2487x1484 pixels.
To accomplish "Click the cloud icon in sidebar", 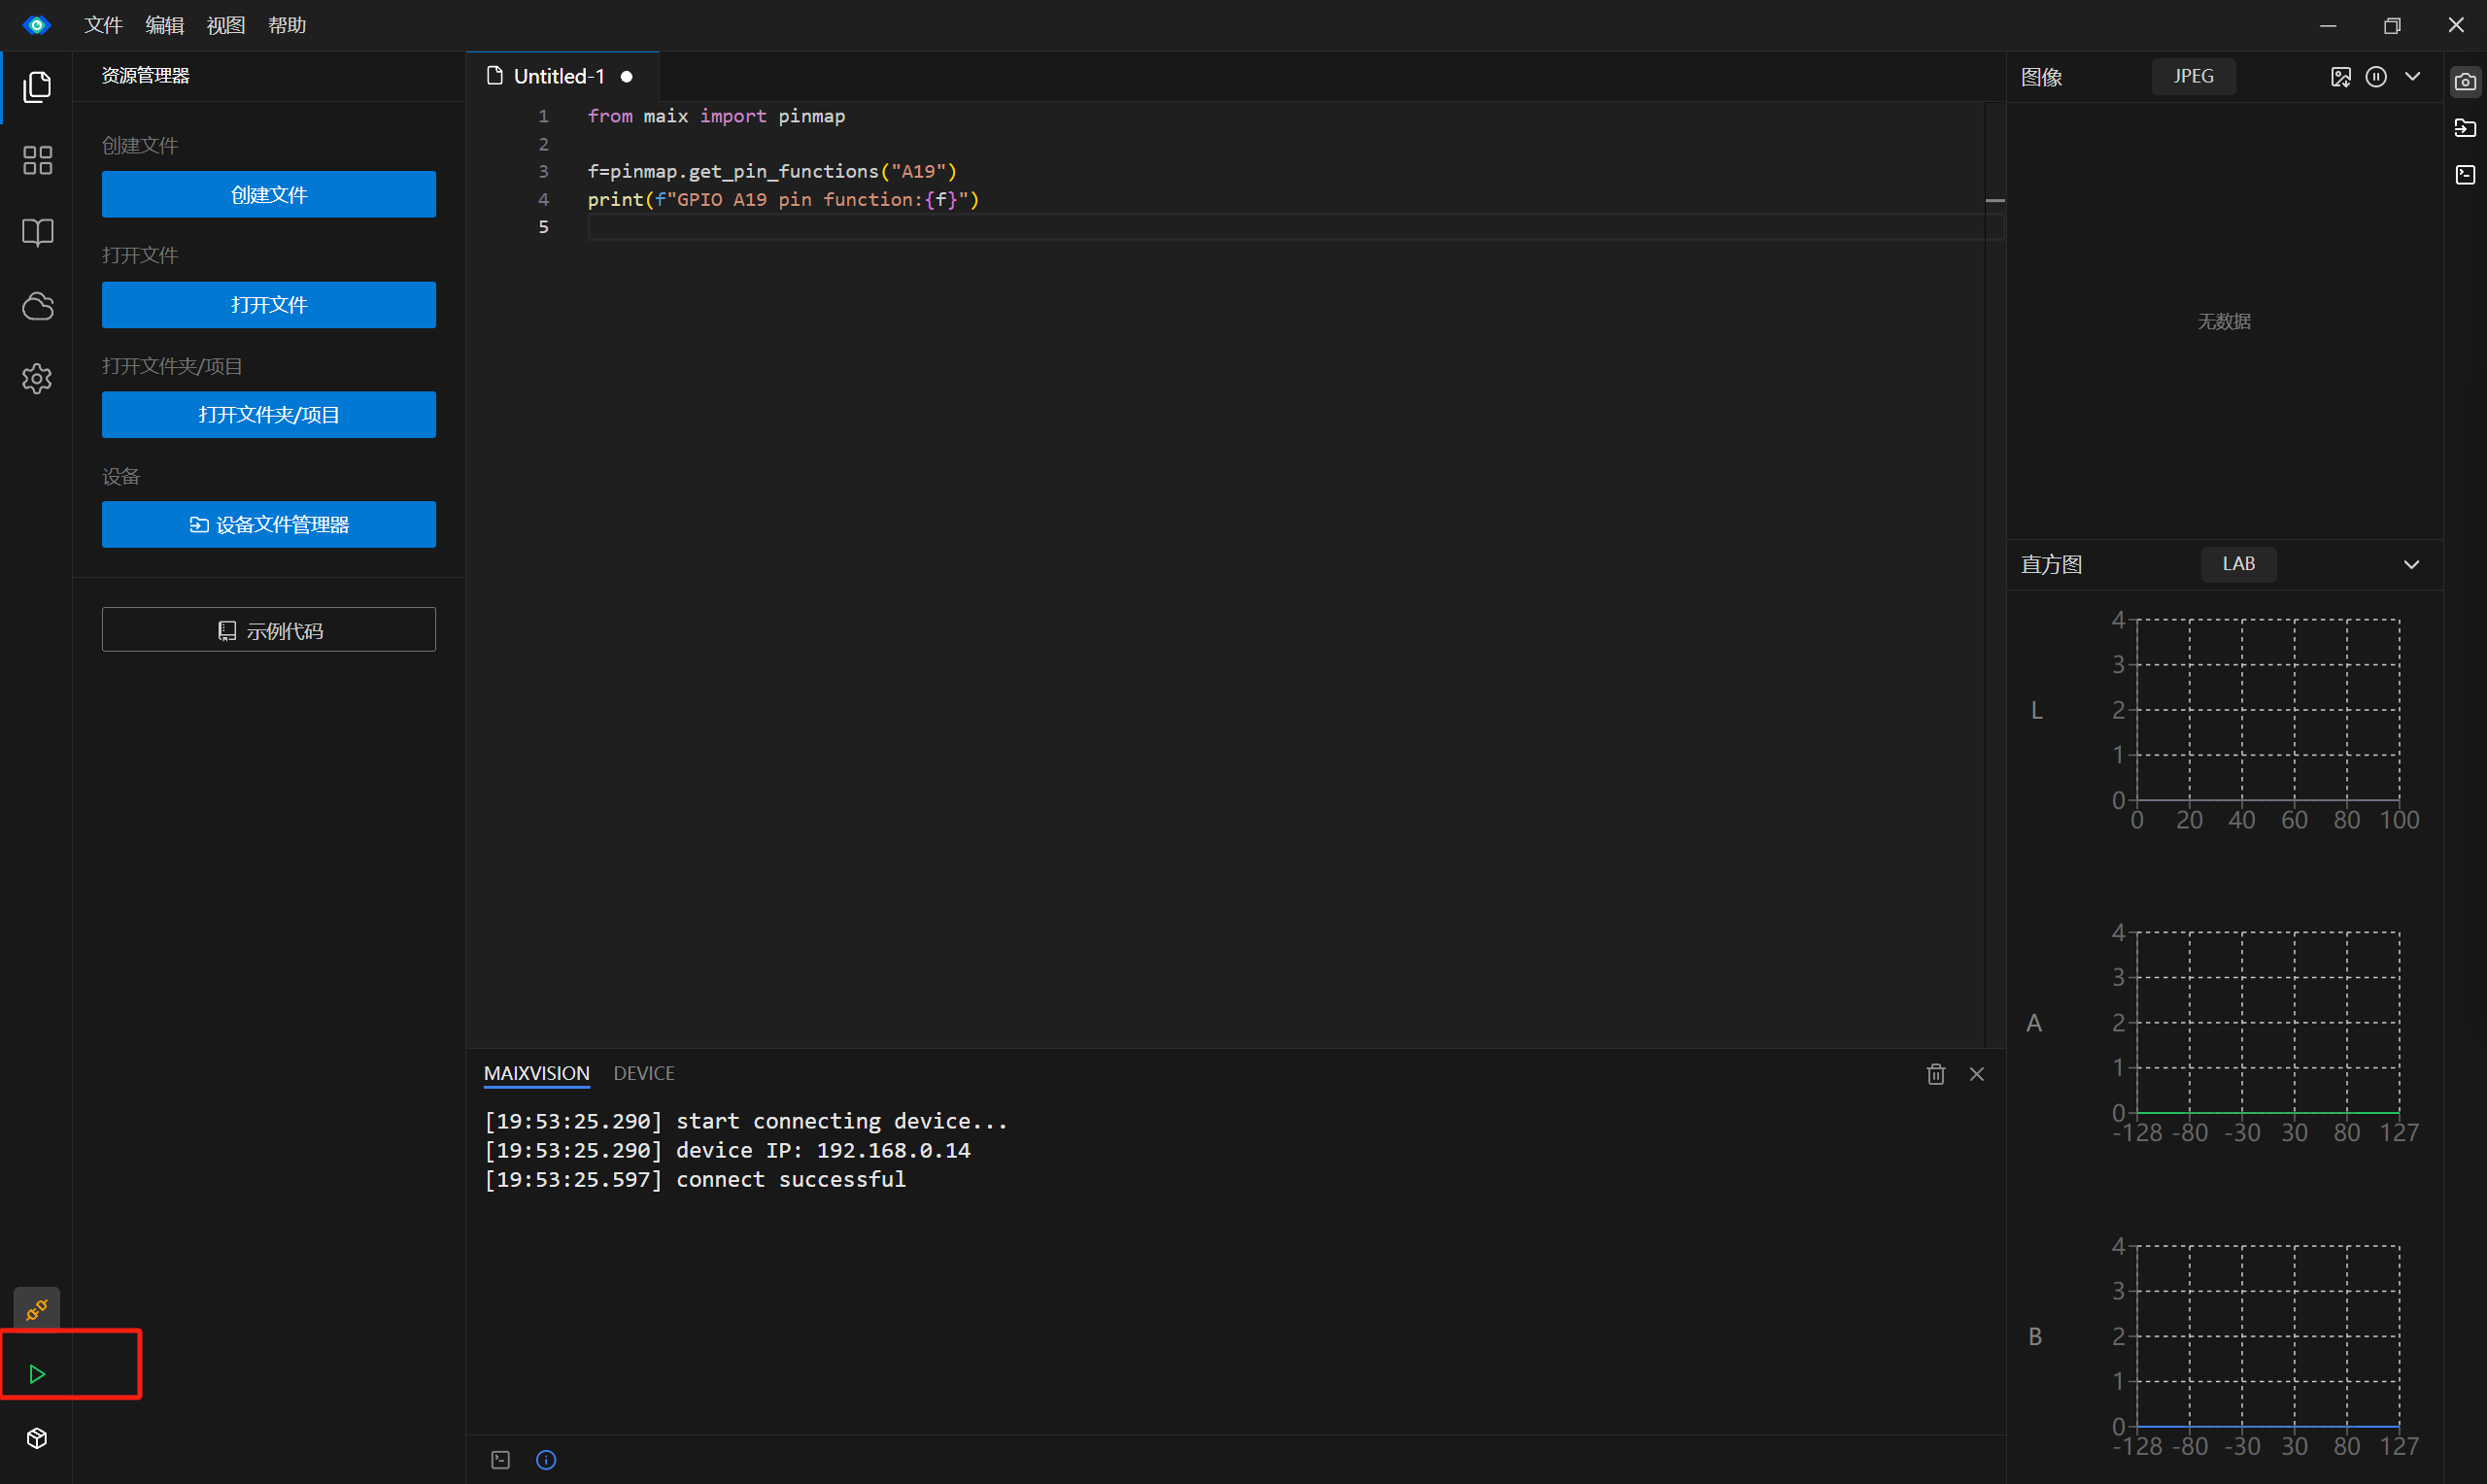I will (37, 306).
